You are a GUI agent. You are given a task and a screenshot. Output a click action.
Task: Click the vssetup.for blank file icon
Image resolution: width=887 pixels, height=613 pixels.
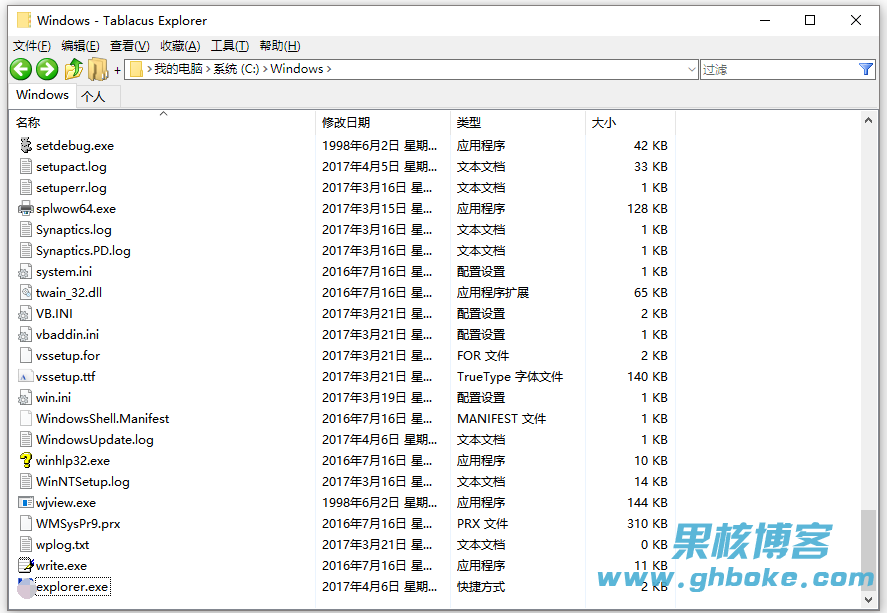pos(25,355)
